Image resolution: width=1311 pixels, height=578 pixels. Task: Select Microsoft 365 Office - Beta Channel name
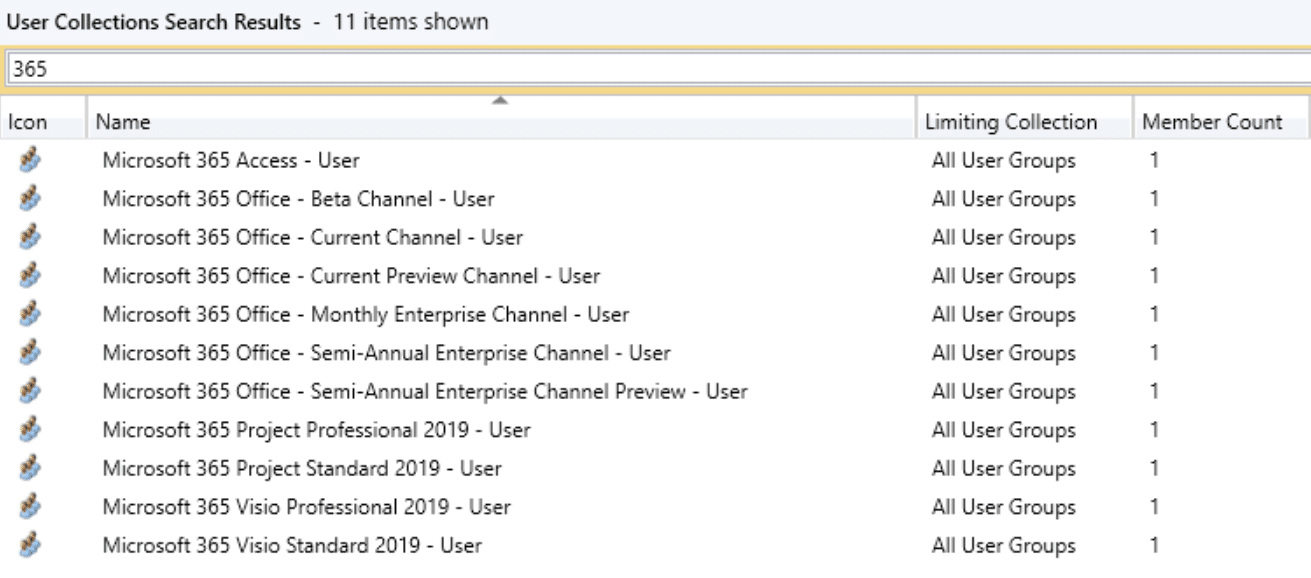298,199
